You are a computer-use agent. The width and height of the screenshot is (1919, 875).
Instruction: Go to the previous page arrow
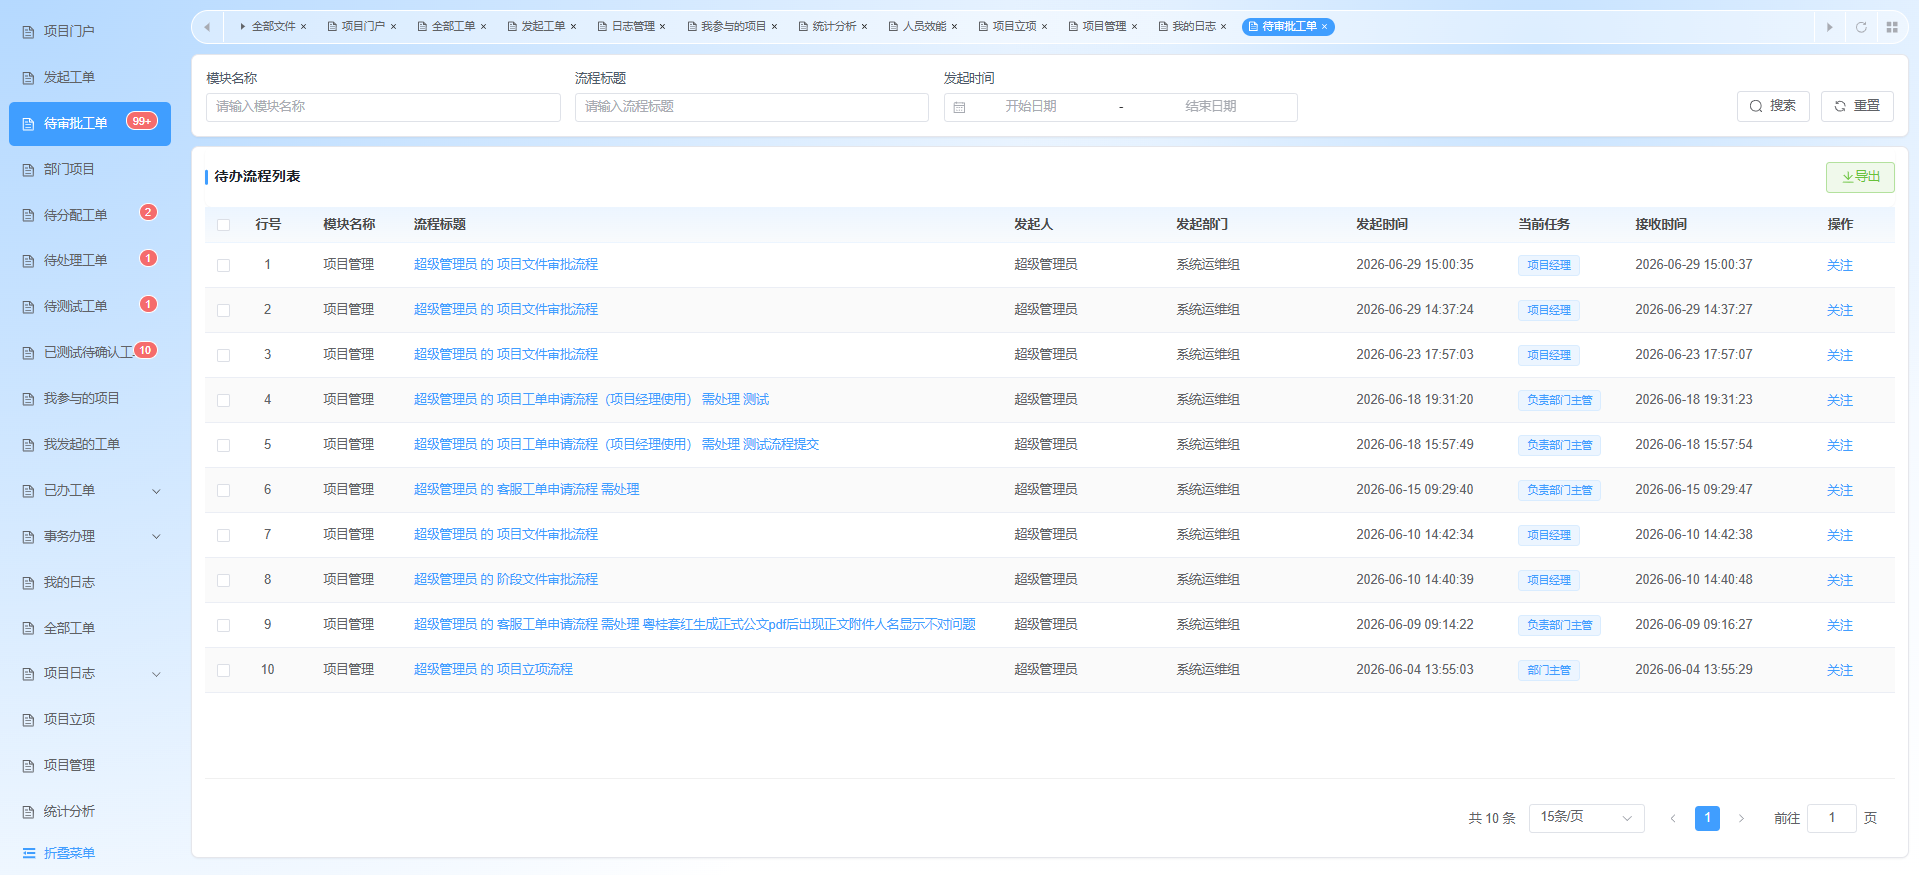(1673, 818)
